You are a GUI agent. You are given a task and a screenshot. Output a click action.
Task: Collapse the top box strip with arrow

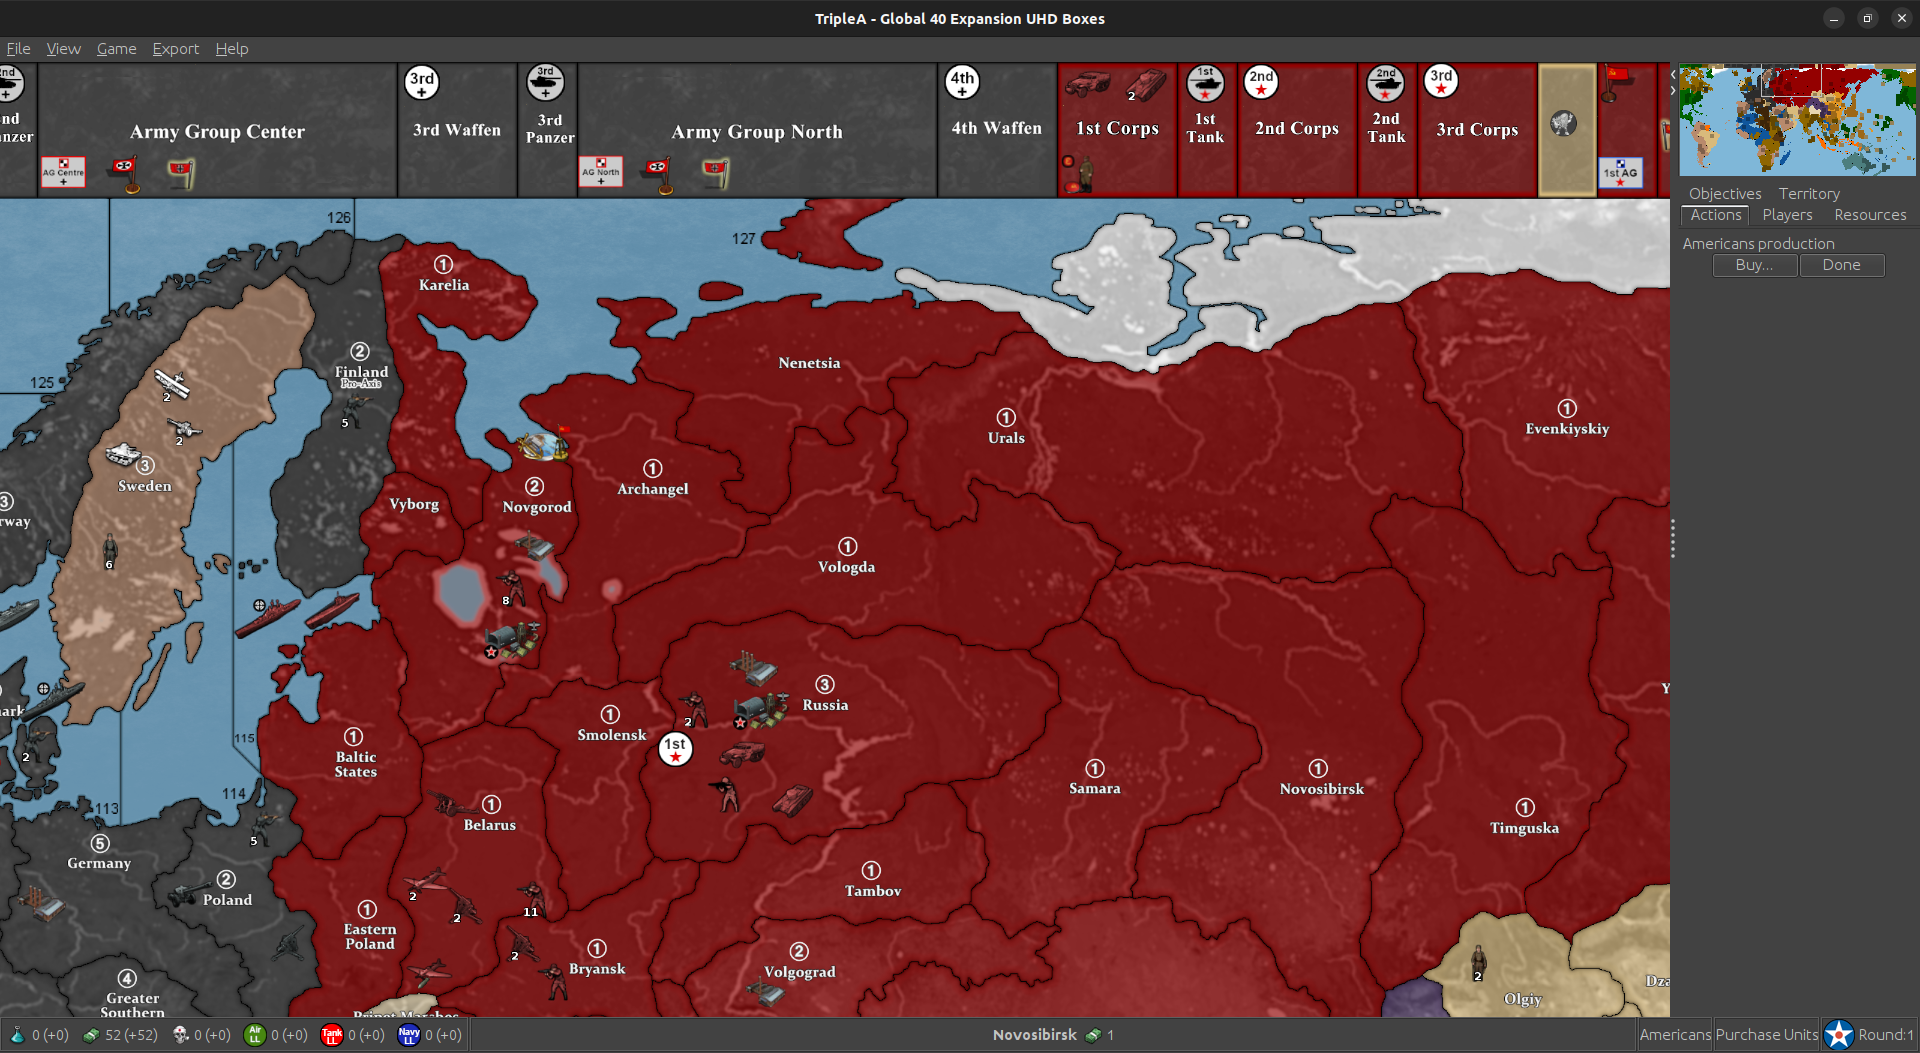(1672, 74)
